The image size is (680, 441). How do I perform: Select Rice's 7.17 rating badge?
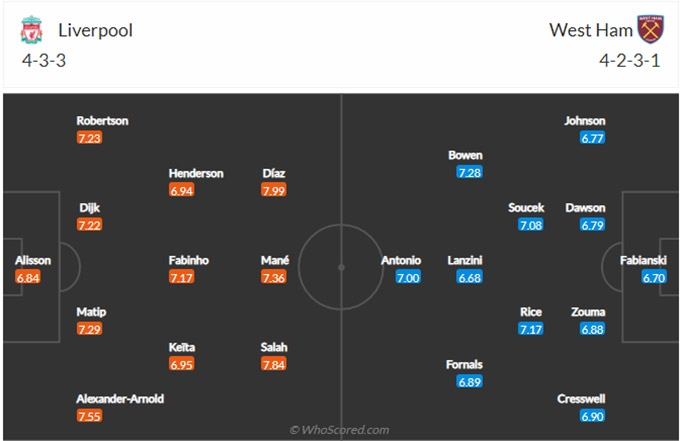coord(531,329)
